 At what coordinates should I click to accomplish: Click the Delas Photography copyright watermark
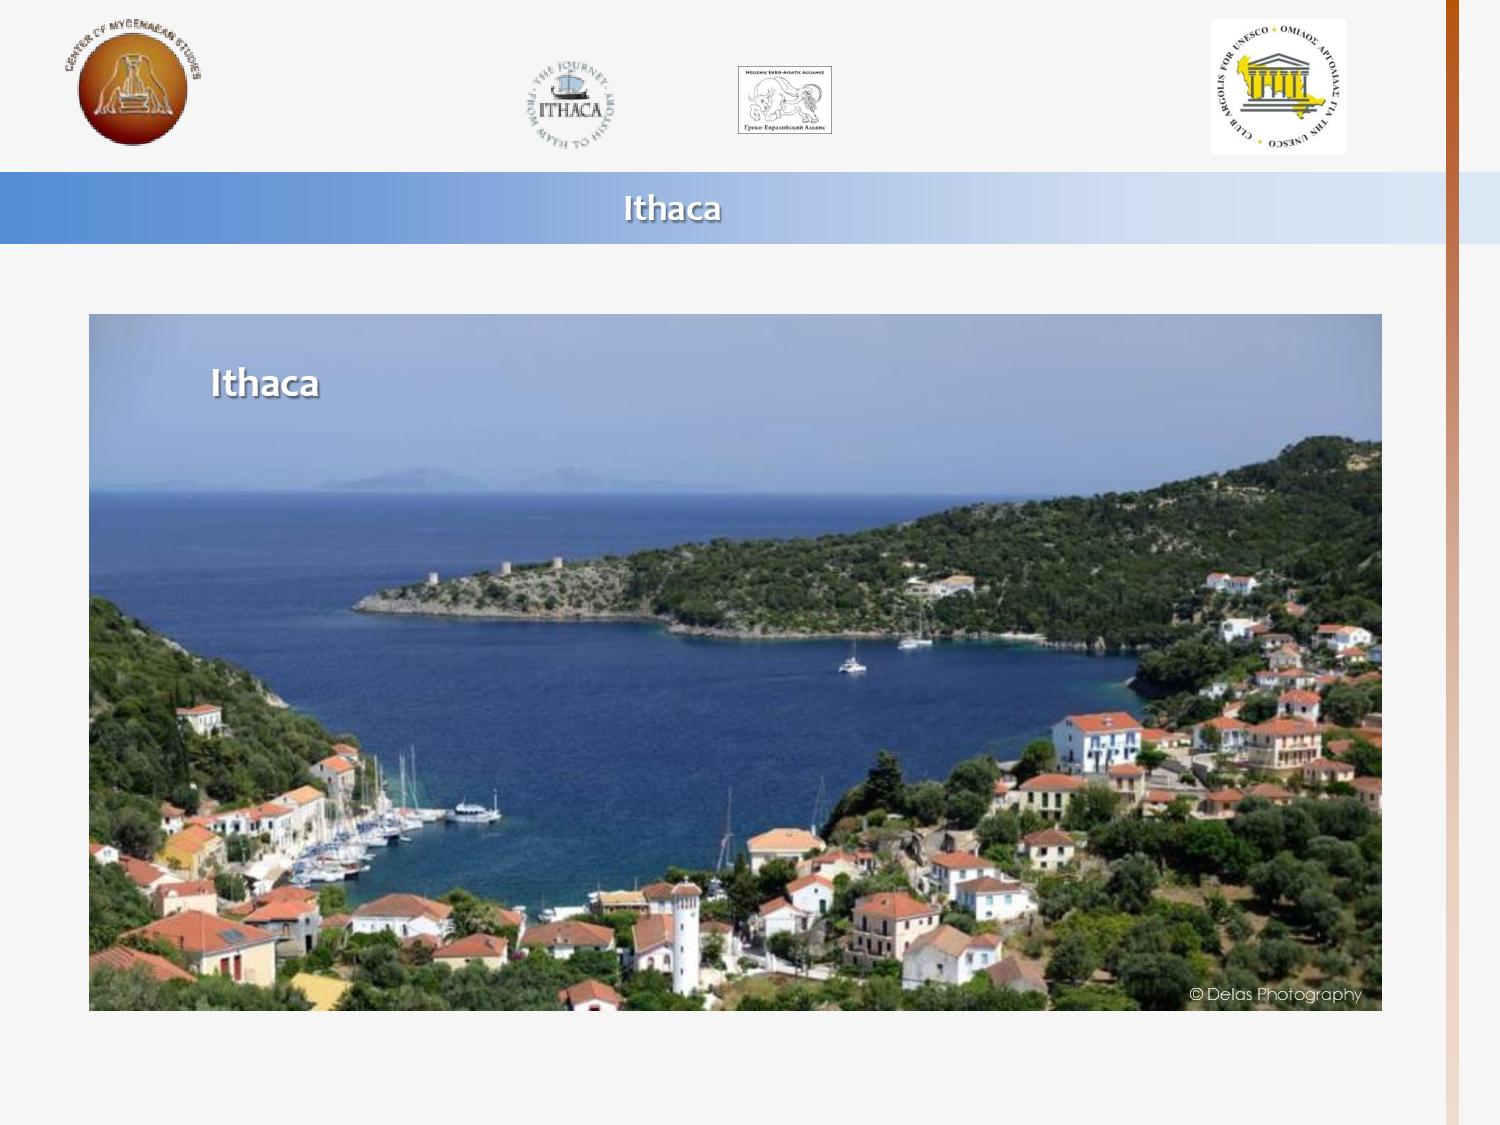point(1275,994)
